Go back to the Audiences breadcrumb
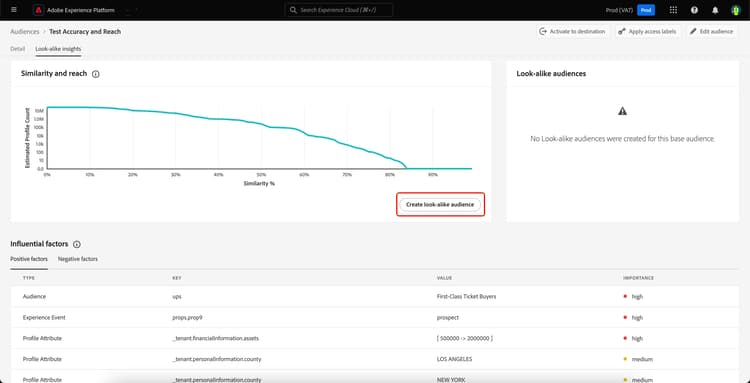 coord(25,32)
